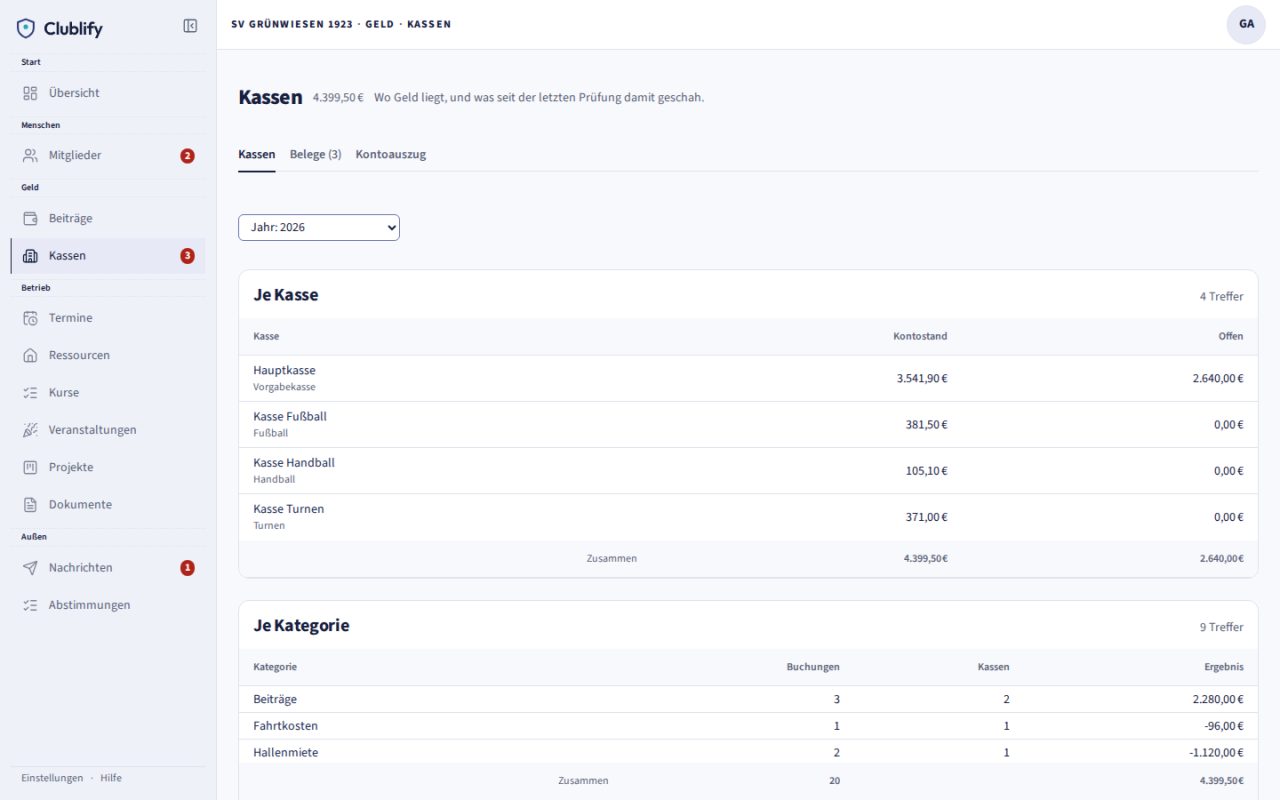Go to Mitglieder in the sidebar

pyautogui.click(x=108, y=155)
